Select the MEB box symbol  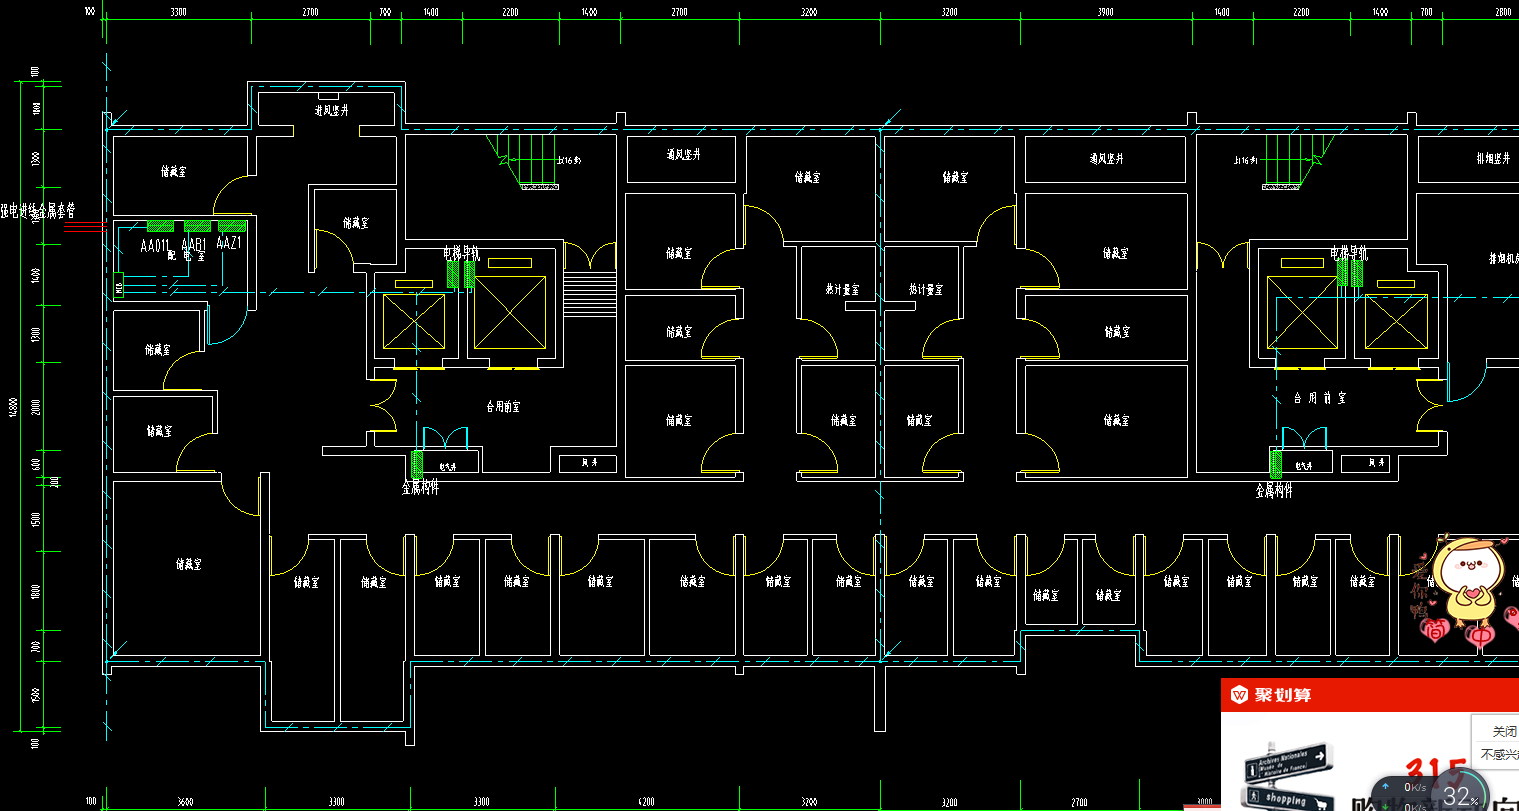coord(119,286)
